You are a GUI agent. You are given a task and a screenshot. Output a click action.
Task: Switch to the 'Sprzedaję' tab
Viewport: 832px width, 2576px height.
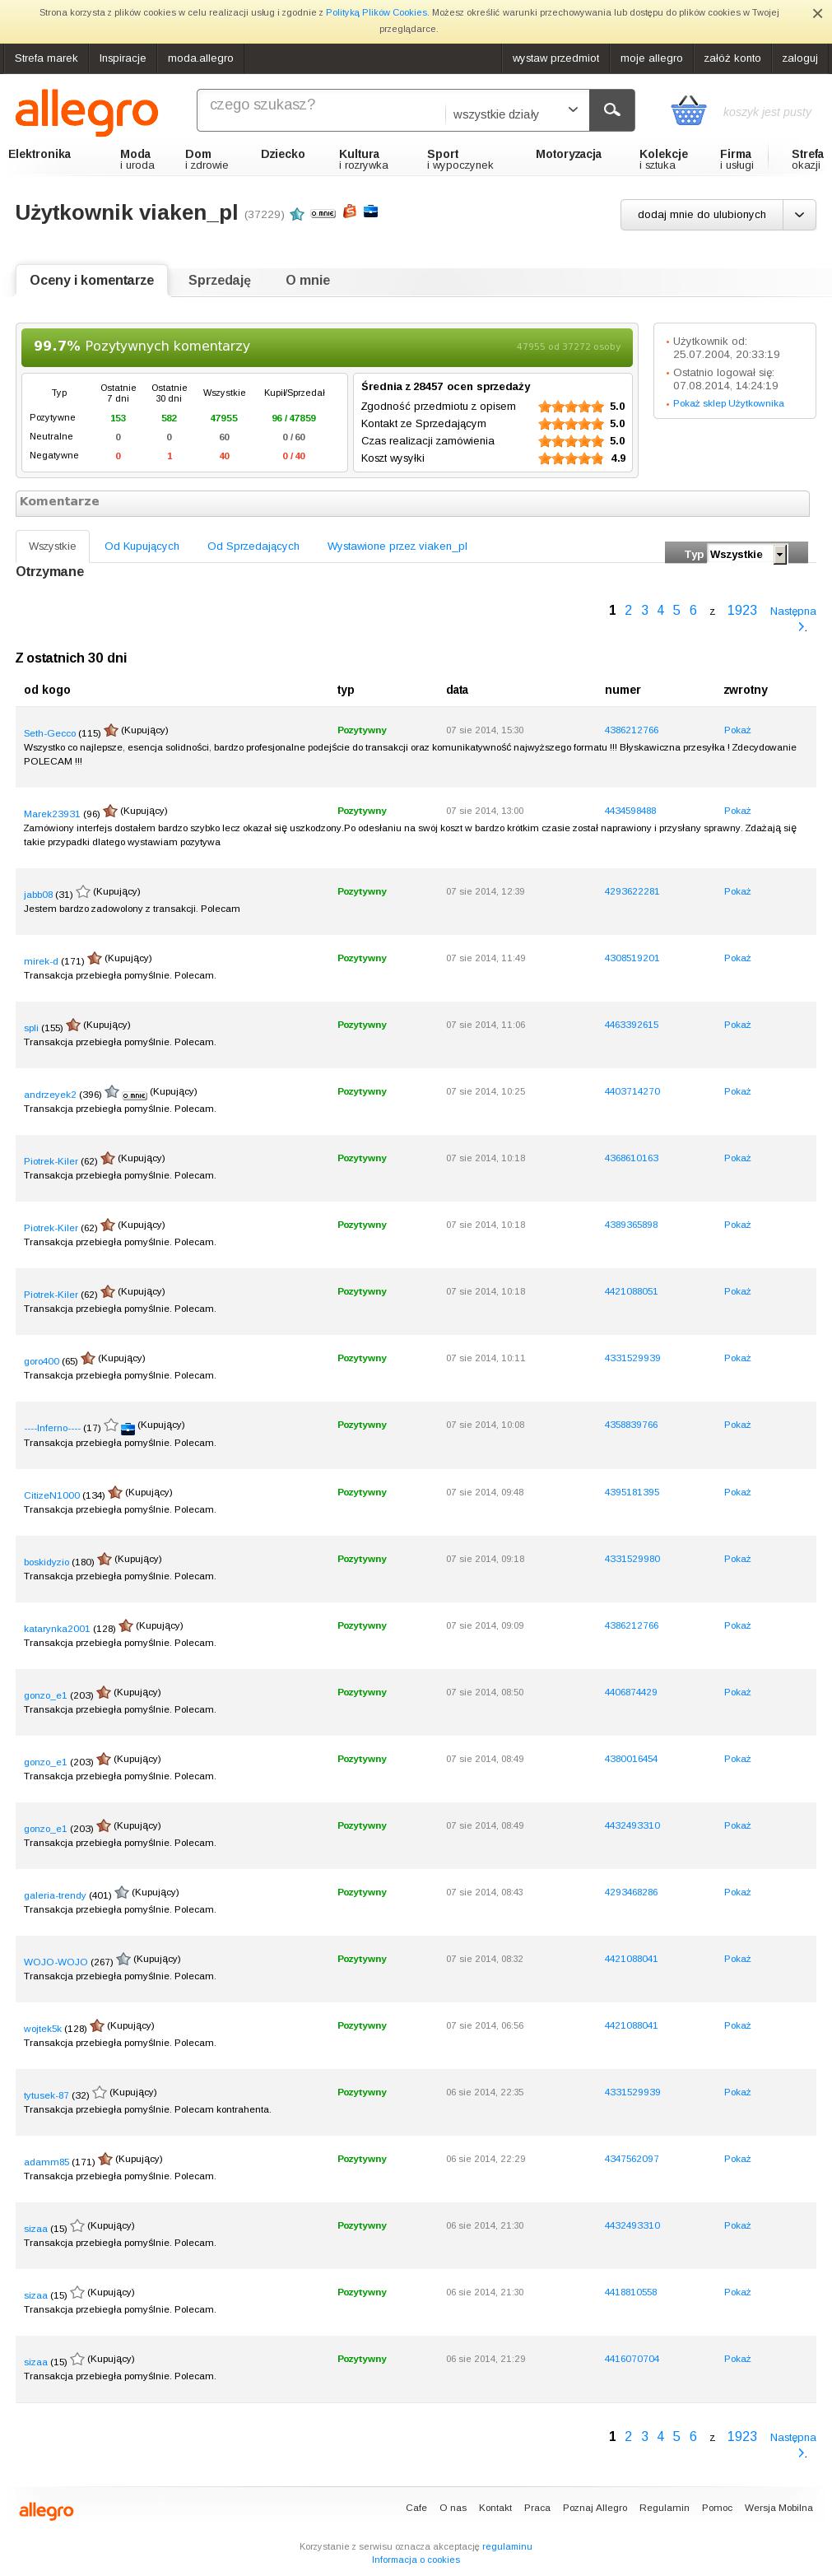click(x=219, y=280)
